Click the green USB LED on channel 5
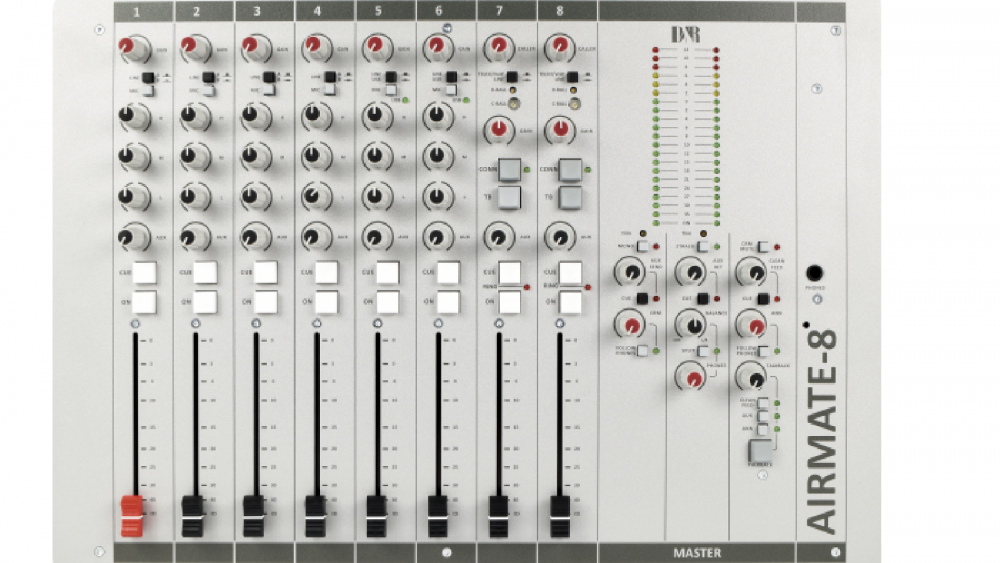The height and width of the screenshot is (563, 1000). 406,100
